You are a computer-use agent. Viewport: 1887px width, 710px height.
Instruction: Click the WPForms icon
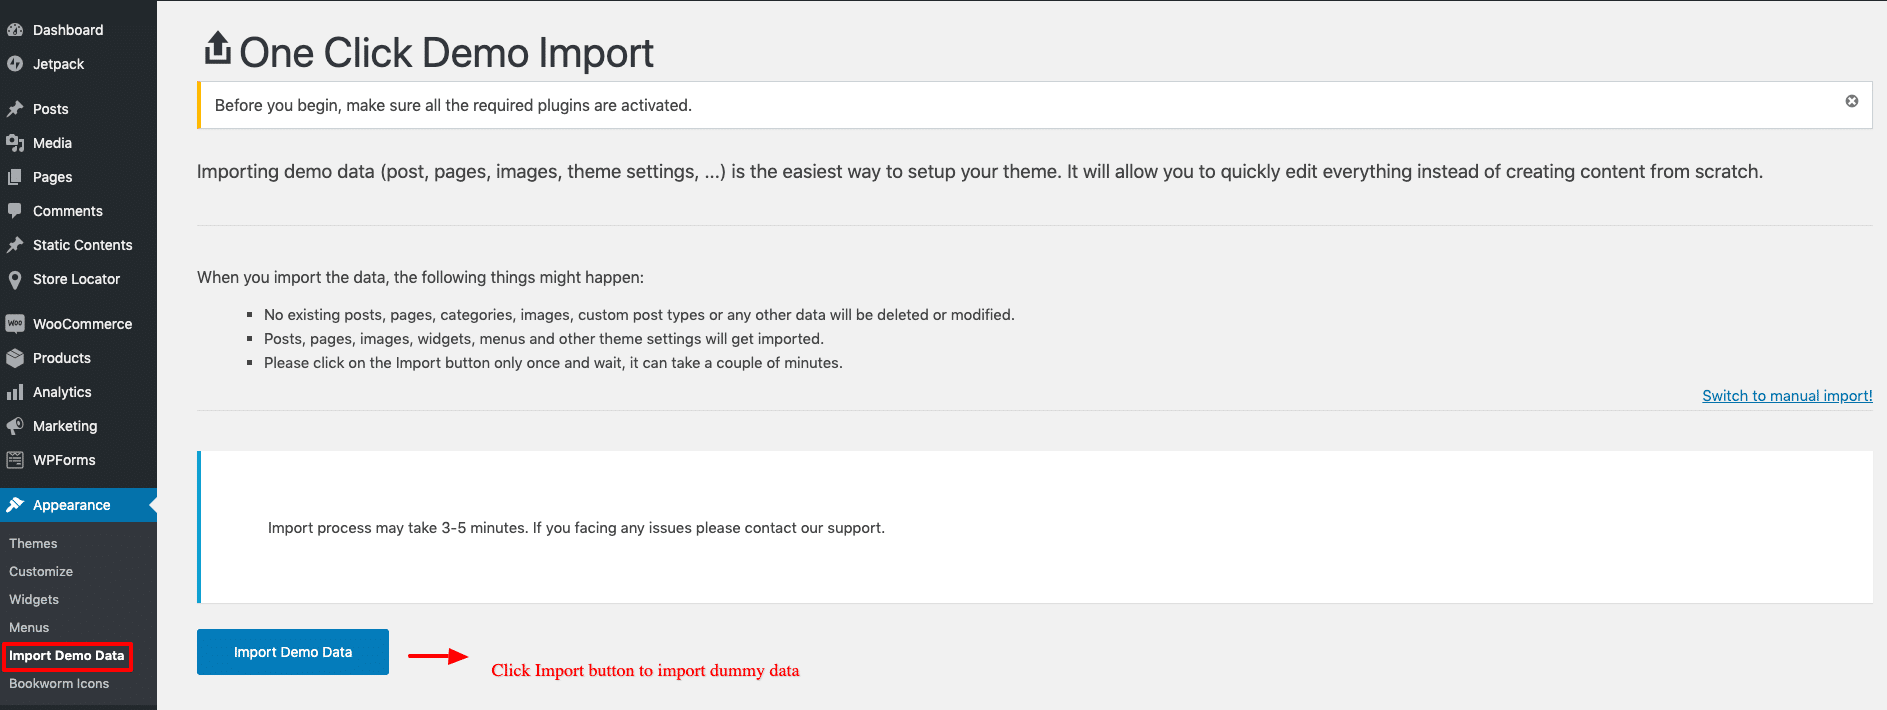(x=15, y=460)
